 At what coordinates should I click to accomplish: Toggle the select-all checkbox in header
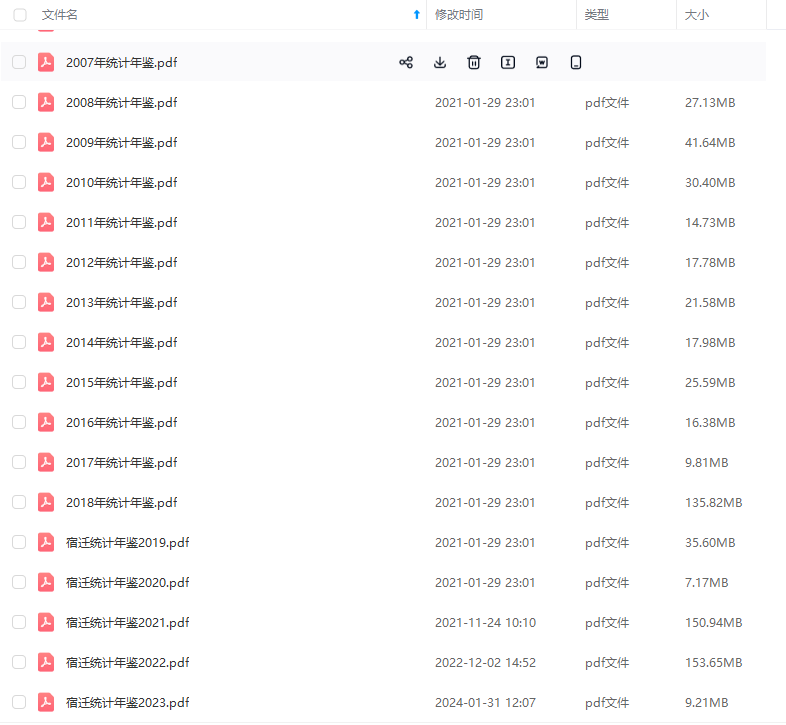20,15
